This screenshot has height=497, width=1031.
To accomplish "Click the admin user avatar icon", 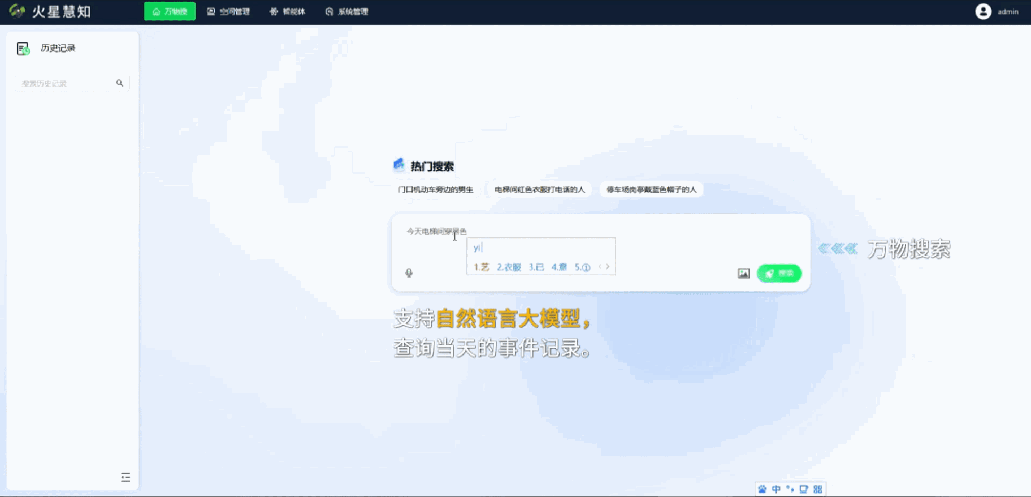I will 983,11.
